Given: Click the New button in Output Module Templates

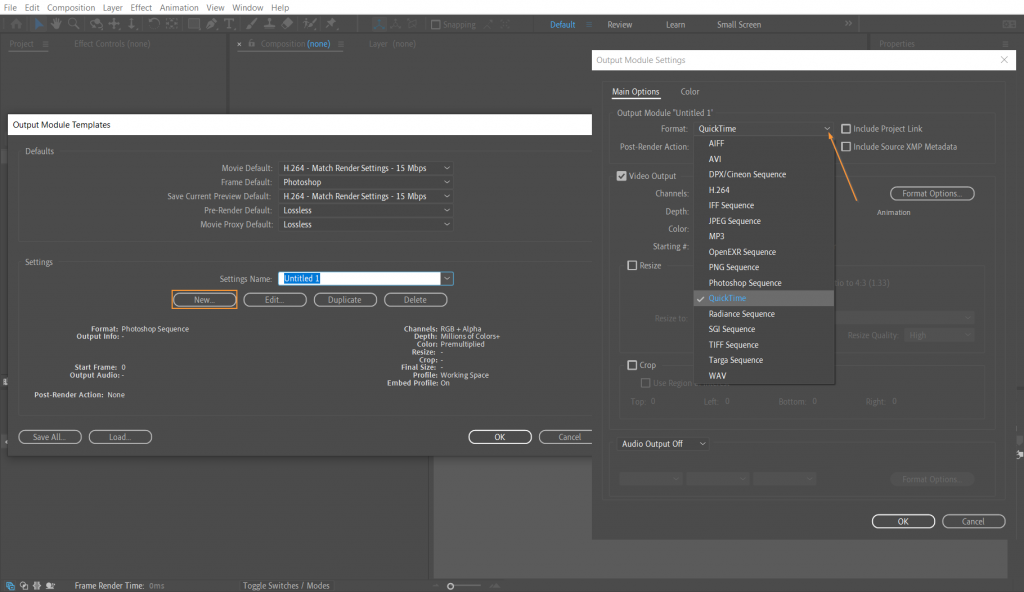Looking at the screenshot, I should pyautogui.click(x=204, y=298).
